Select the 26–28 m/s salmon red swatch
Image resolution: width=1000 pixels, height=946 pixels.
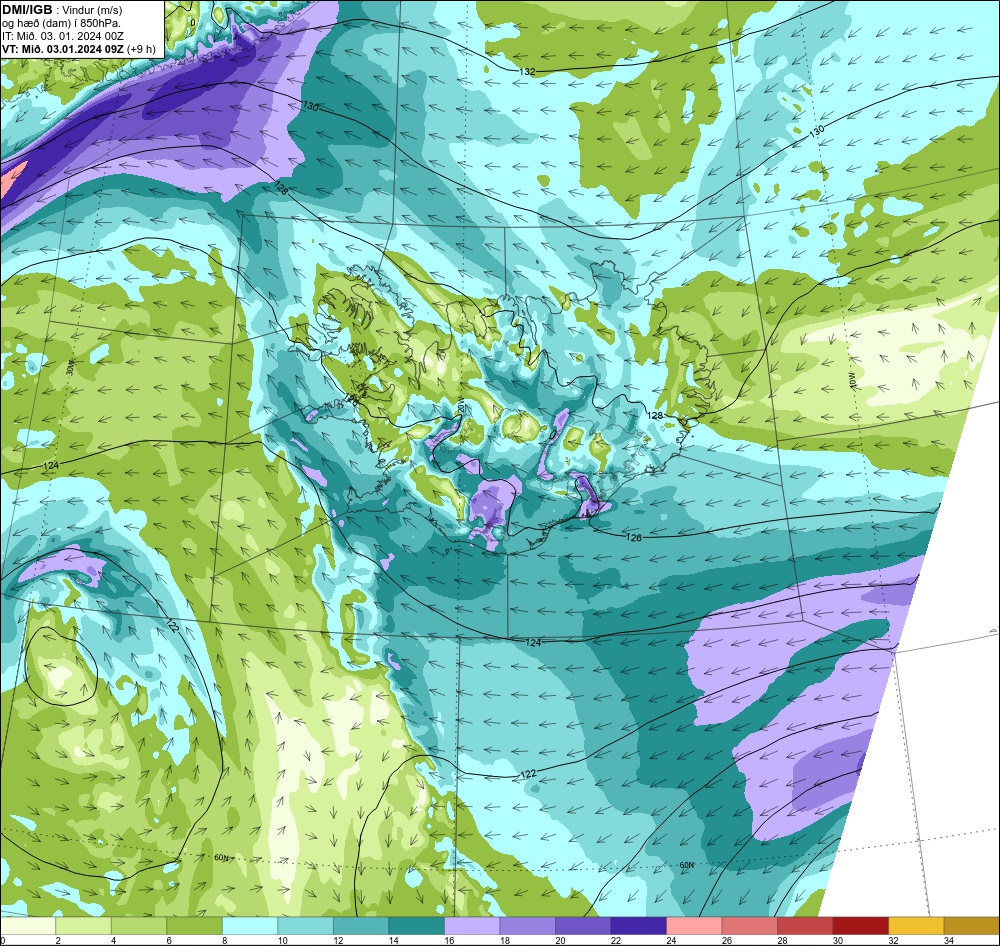tap(749, 926)
